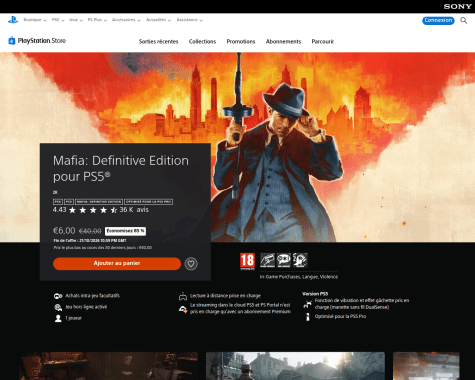Click the Lecture à distance icon
Screen dimensions: 475x380
[183, 296]
